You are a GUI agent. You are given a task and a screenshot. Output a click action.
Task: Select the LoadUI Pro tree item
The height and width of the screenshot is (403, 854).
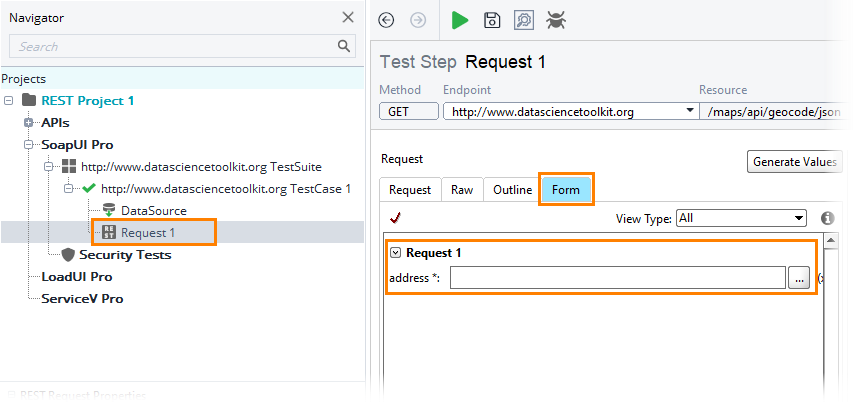77,277
